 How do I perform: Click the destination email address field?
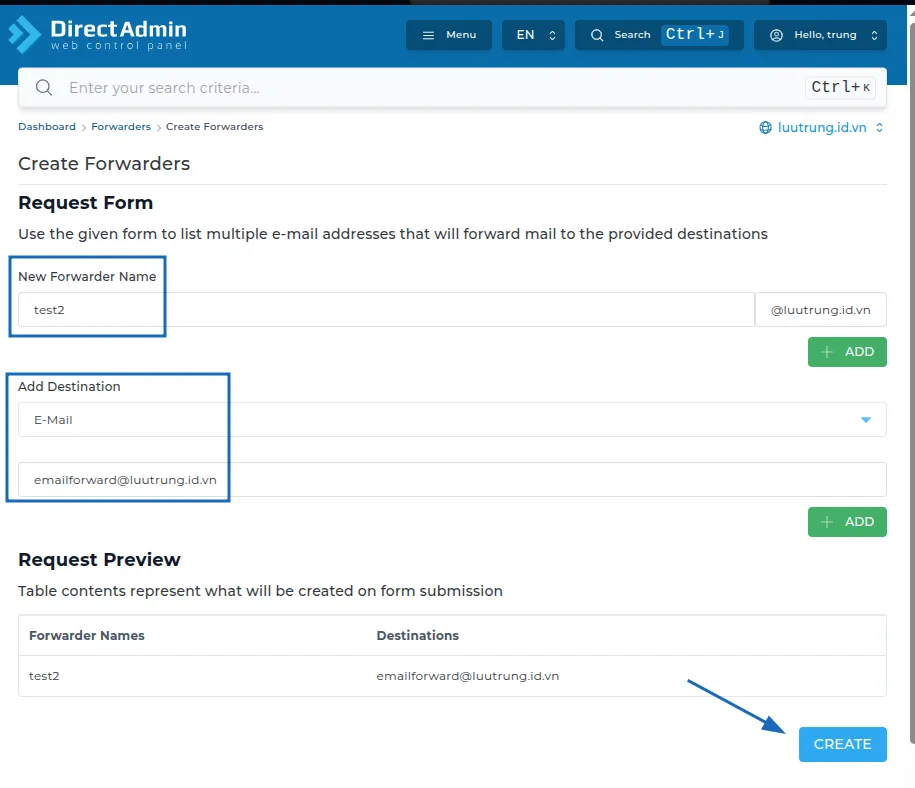[x=450, y=480]
